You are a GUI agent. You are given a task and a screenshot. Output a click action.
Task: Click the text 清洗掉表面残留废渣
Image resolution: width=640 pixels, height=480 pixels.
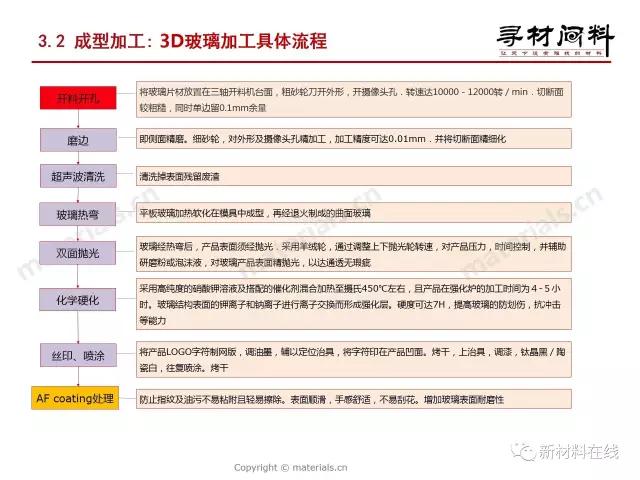click(x=180, y=176)
